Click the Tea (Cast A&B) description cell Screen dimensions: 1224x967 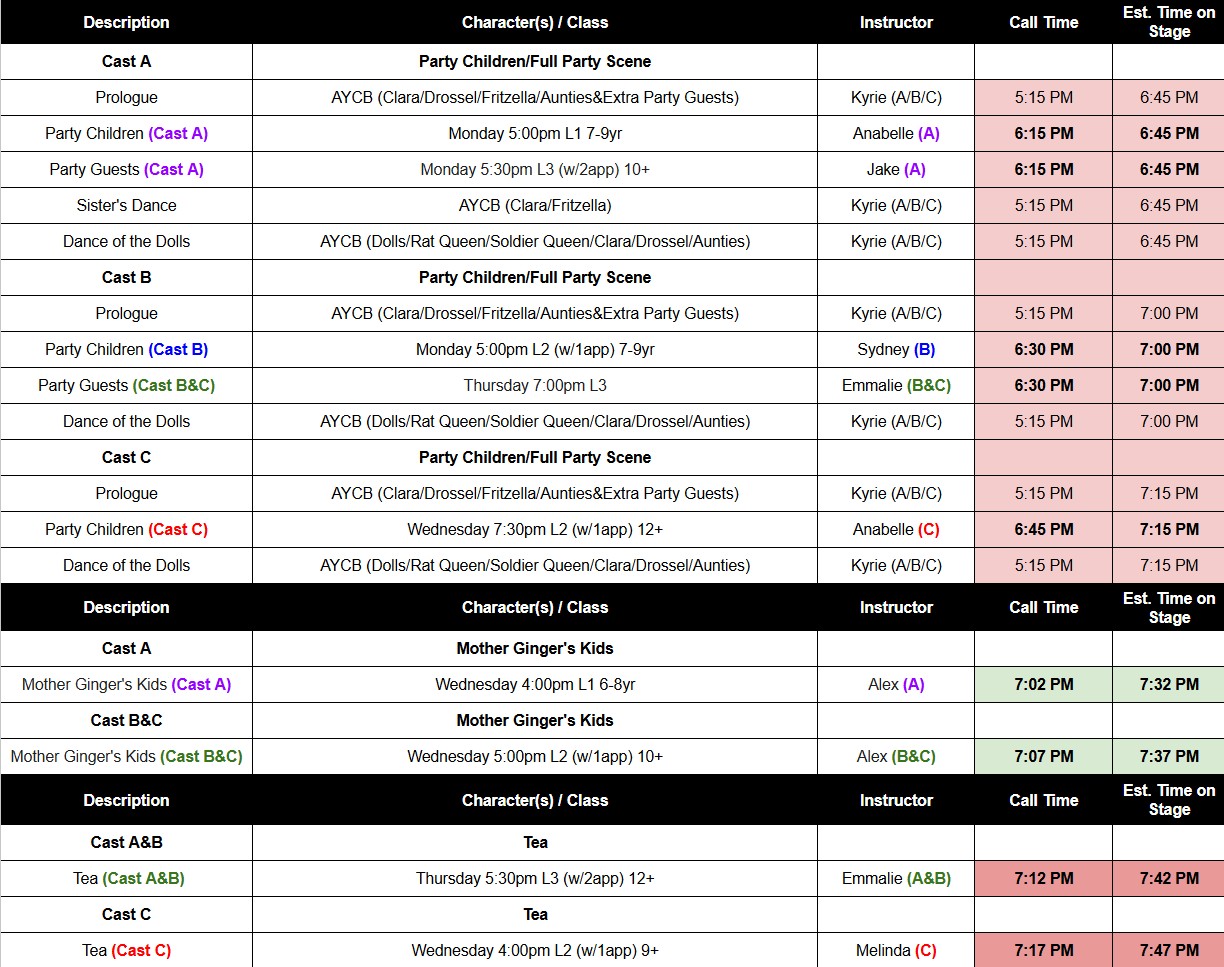coord(126,879)
